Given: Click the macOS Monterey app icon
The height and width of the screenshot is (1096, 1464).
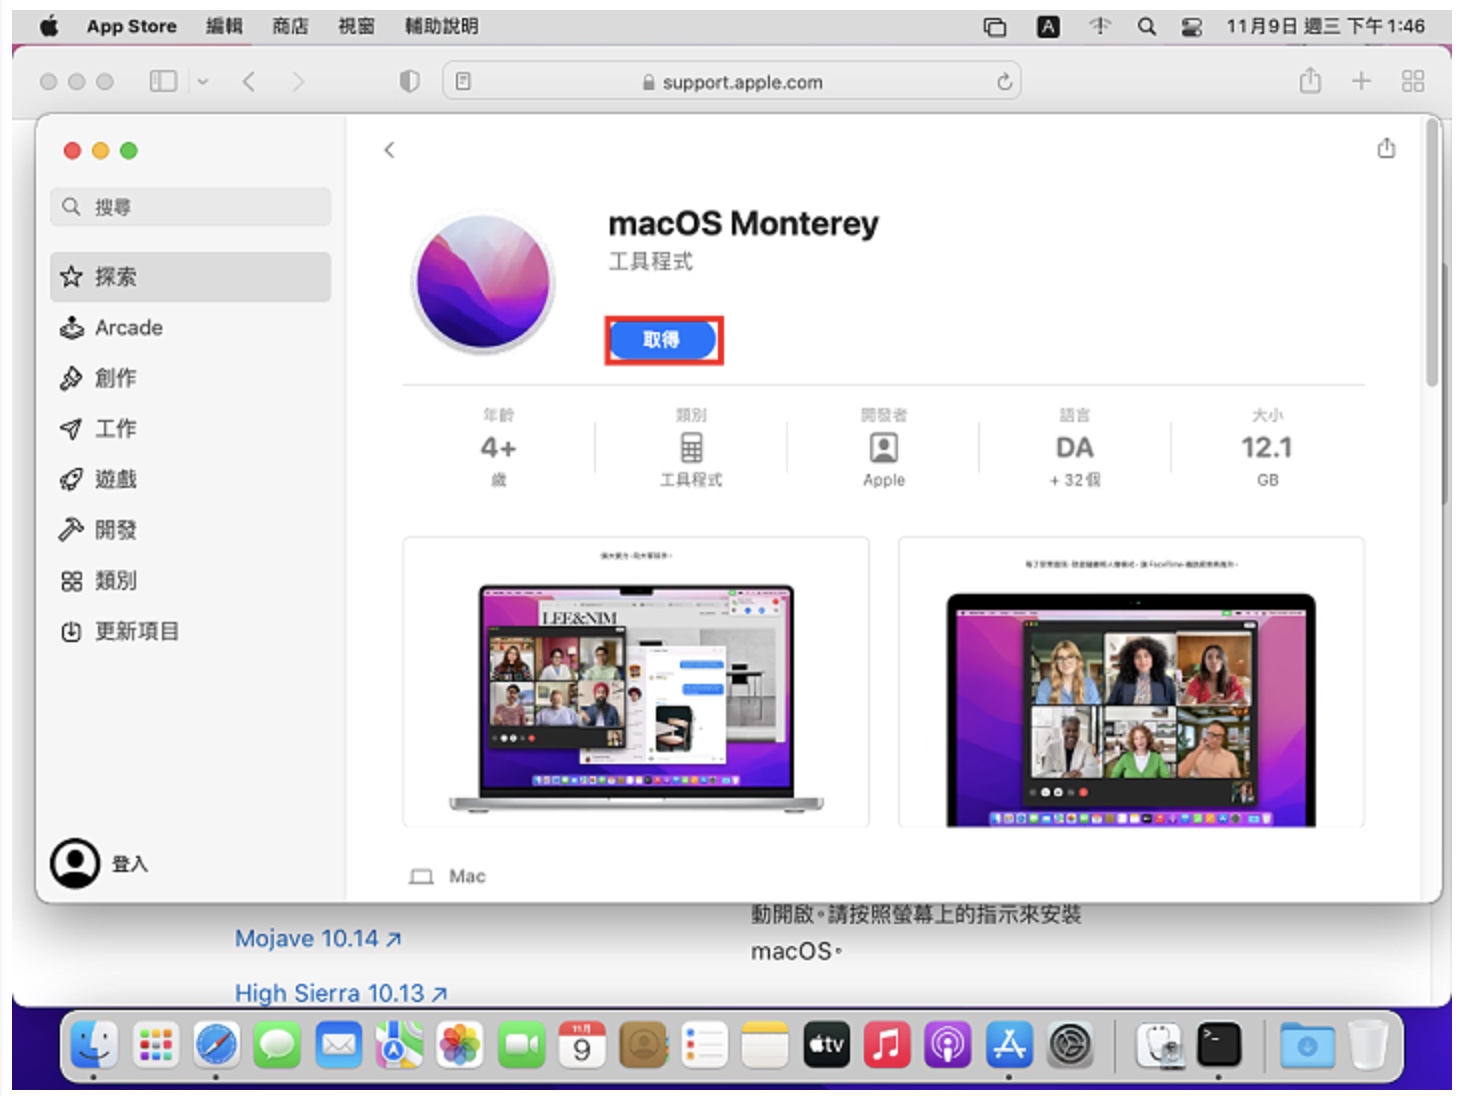Looking at the screenshot, I should (484, 283).
